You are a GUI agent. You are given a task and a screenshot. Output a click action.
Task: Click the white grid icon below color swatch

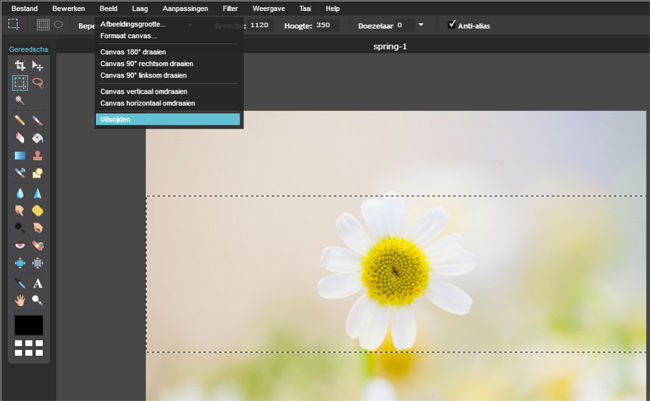point(29,348)
